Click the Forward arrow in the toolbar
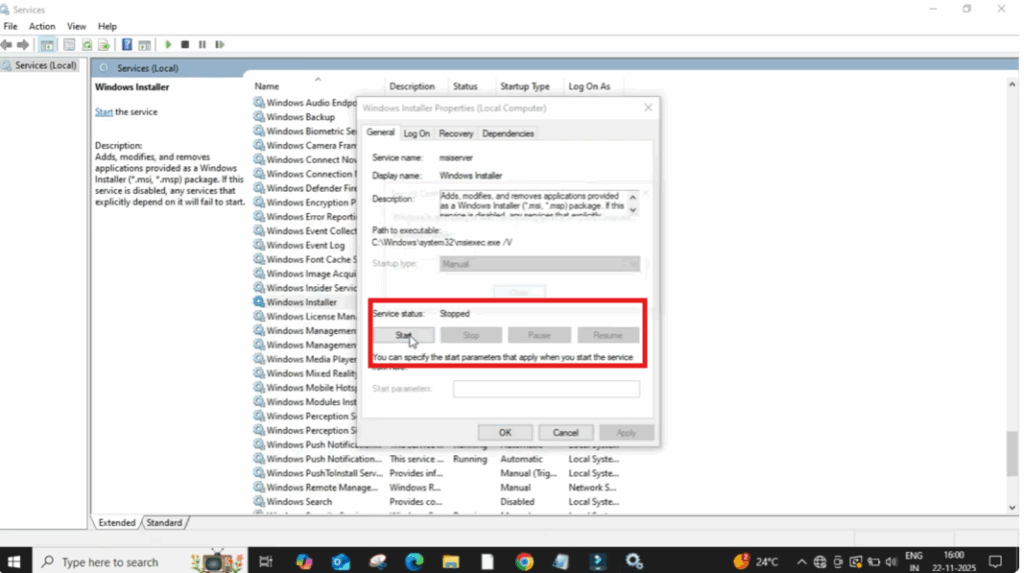 [23, 44]
